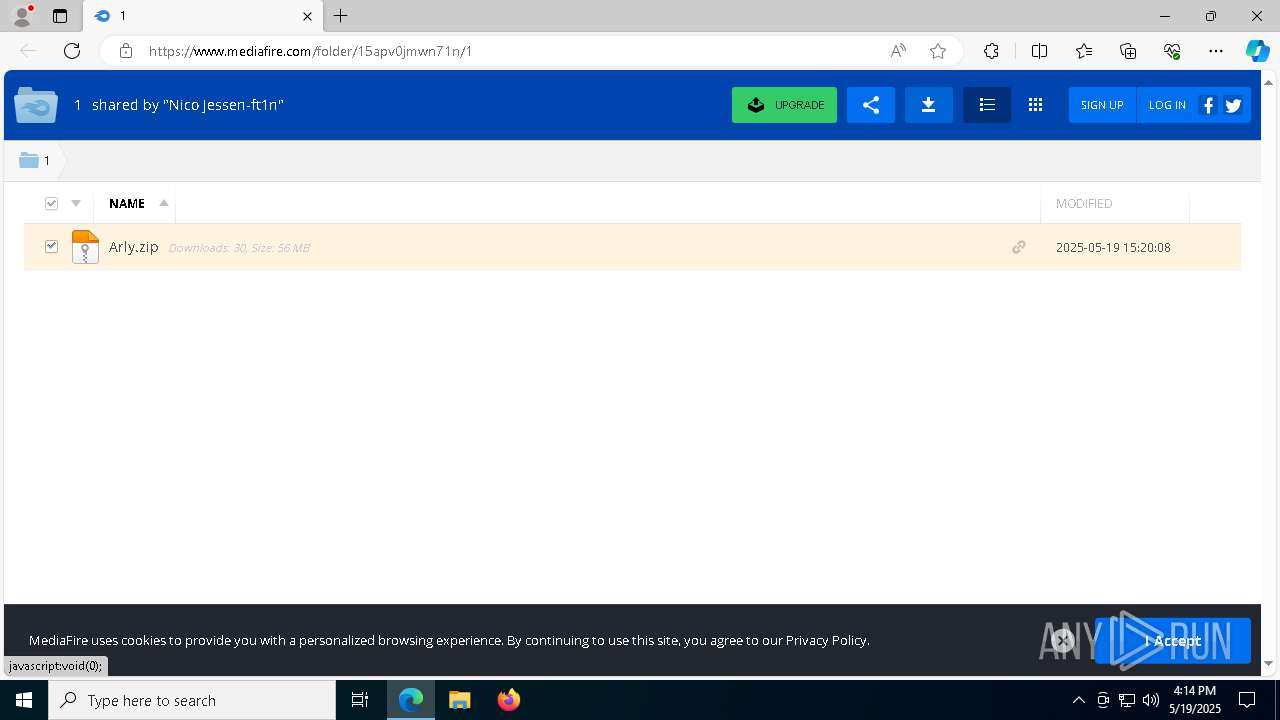Dismiss cookie banner close icon
The height and width of the screenshot is (720, 1280).
click(1063, 641)
